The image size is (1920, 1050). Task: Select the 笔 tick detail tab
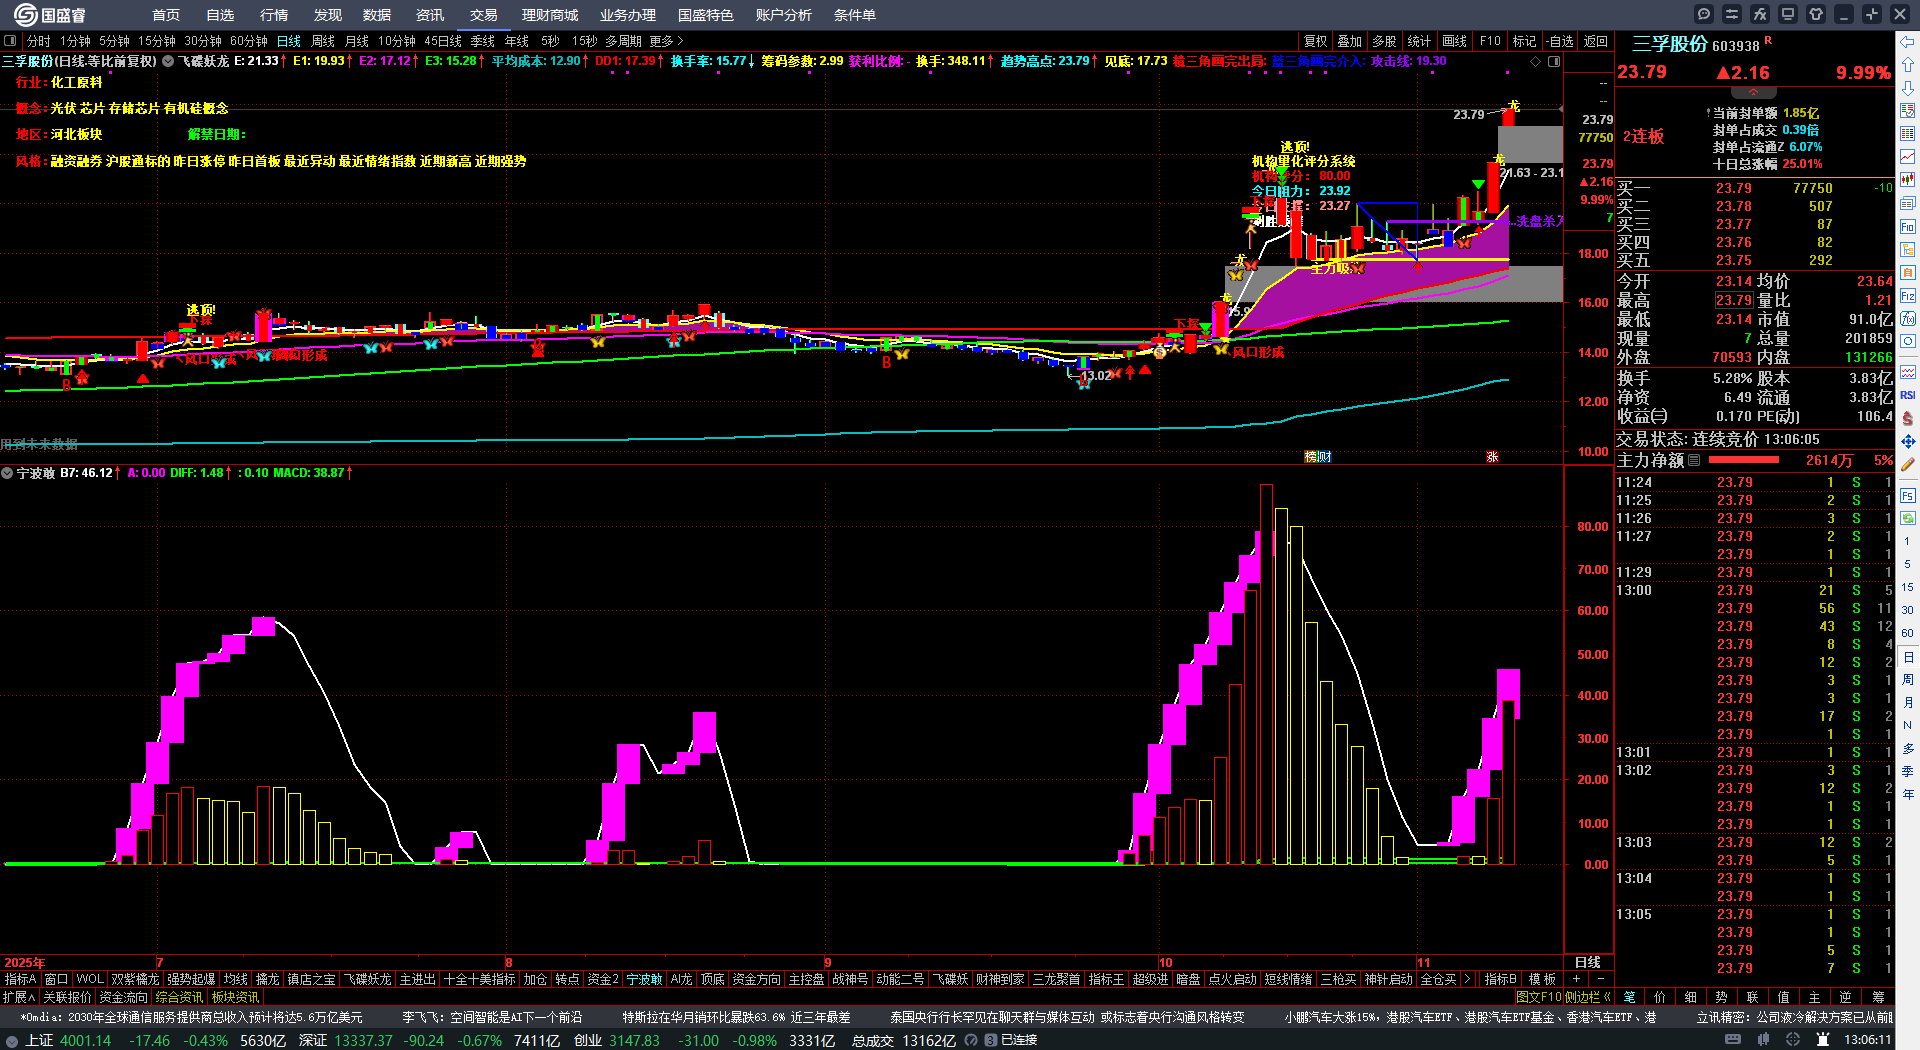pos(1629,997)
